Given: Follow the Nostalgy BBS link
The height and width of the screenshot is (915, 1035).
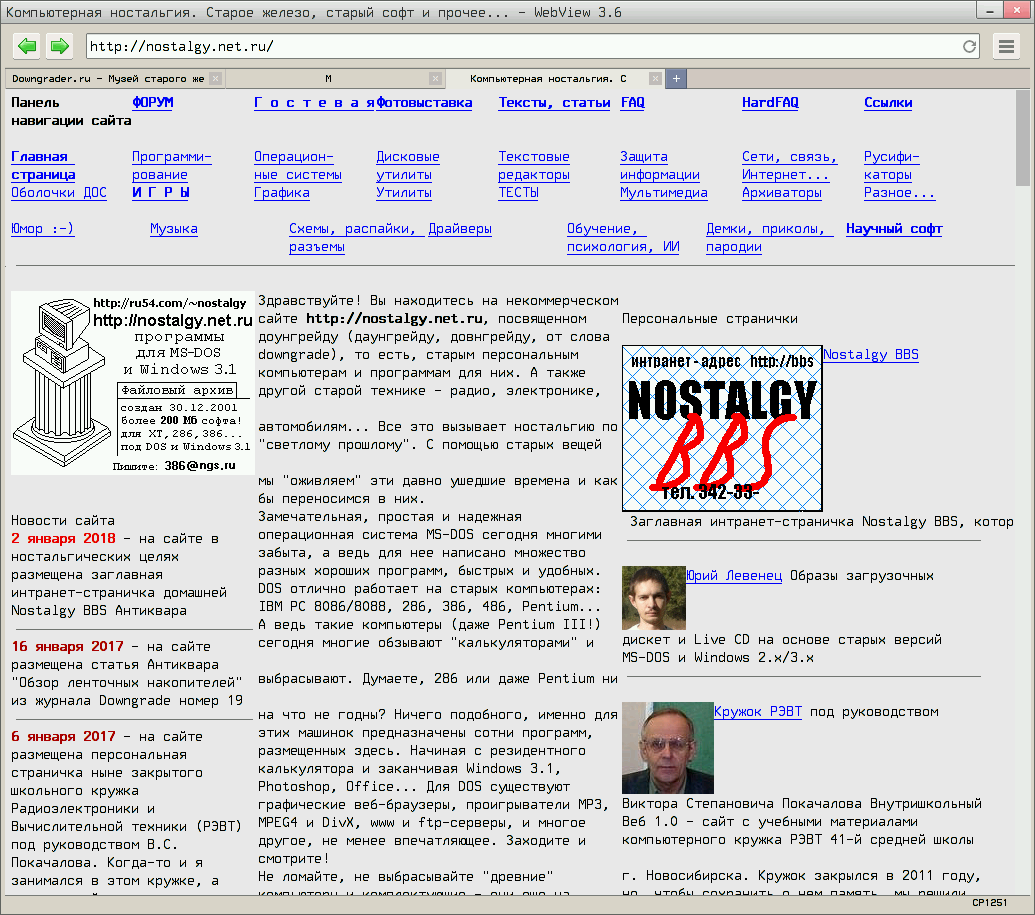Looking at the screenshot, I should 870,354.
